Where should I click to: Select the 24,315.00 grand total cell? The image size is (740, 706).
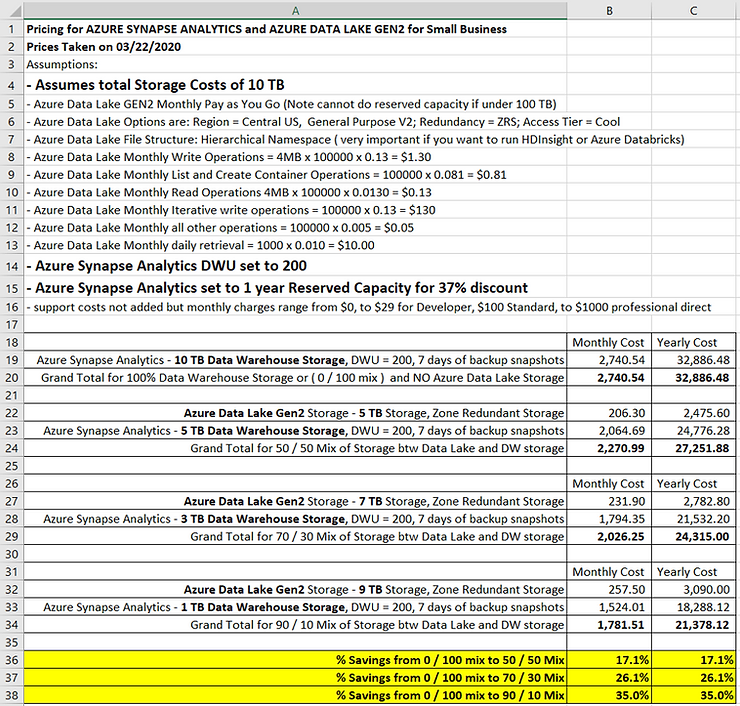(693, 536)
